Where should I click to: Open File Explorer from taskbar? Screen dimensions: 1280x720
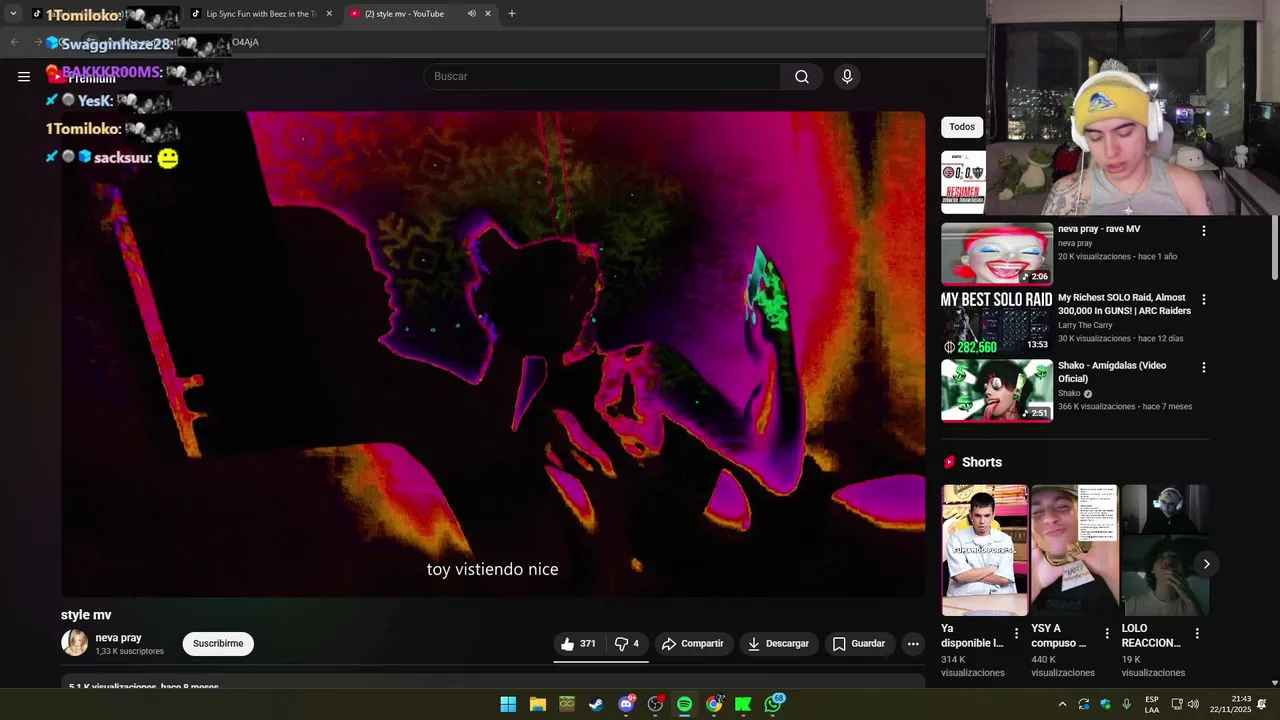[538, 704]
